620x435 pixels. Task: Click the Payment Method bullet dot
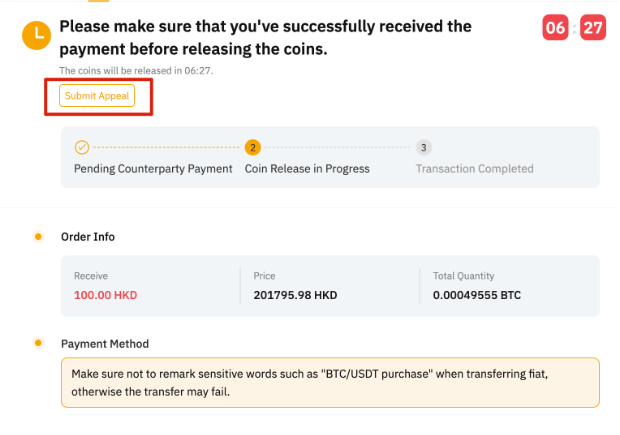click(38, 343)
